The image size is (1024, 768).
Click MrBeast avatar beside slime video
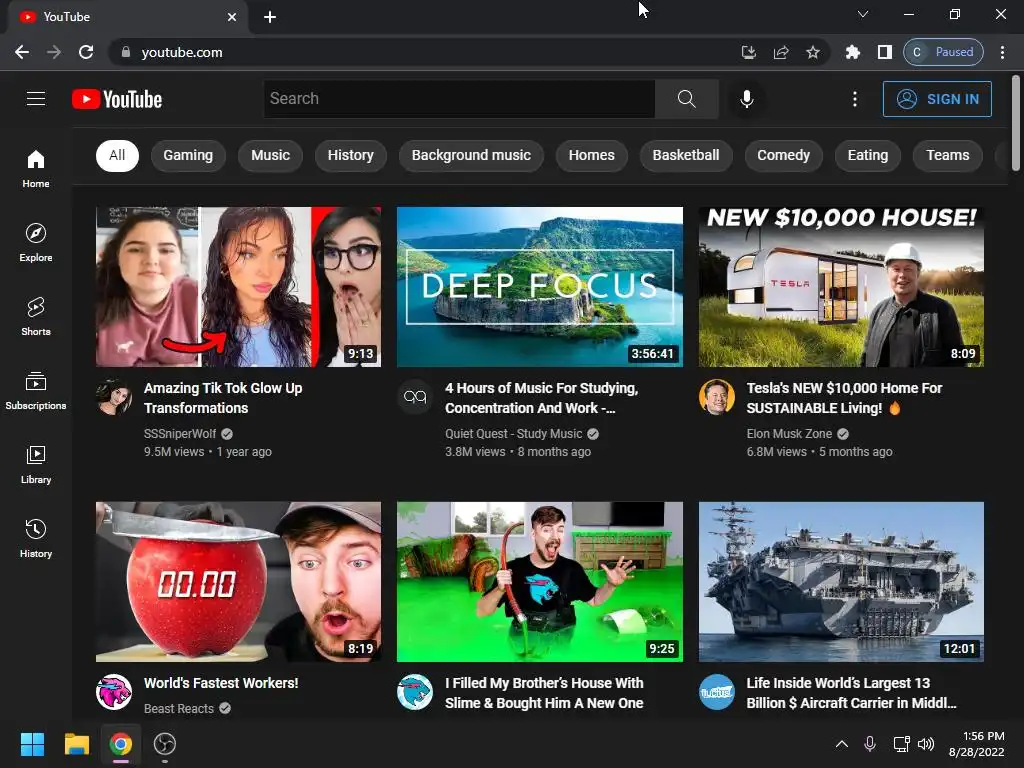coord(415,692)
